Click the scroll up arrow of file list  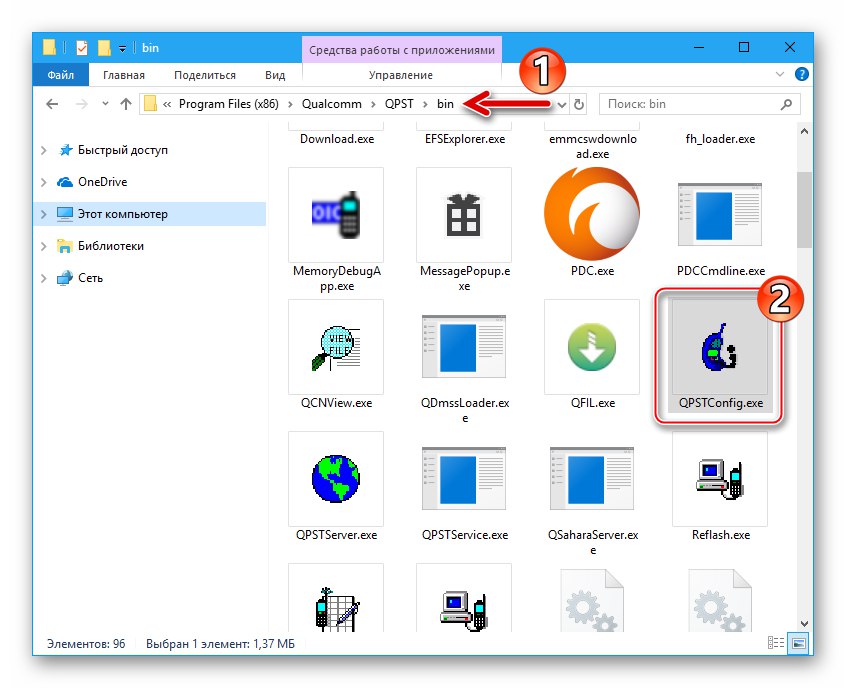[x=804, y=131]
